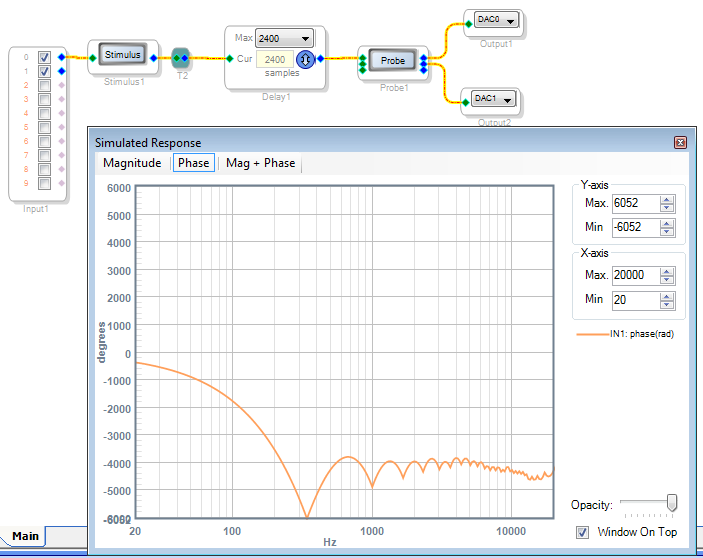Click the Opacity slider handle
This screenshot has width=703, height=558.
pyautogui.click(x=671, y=503)
